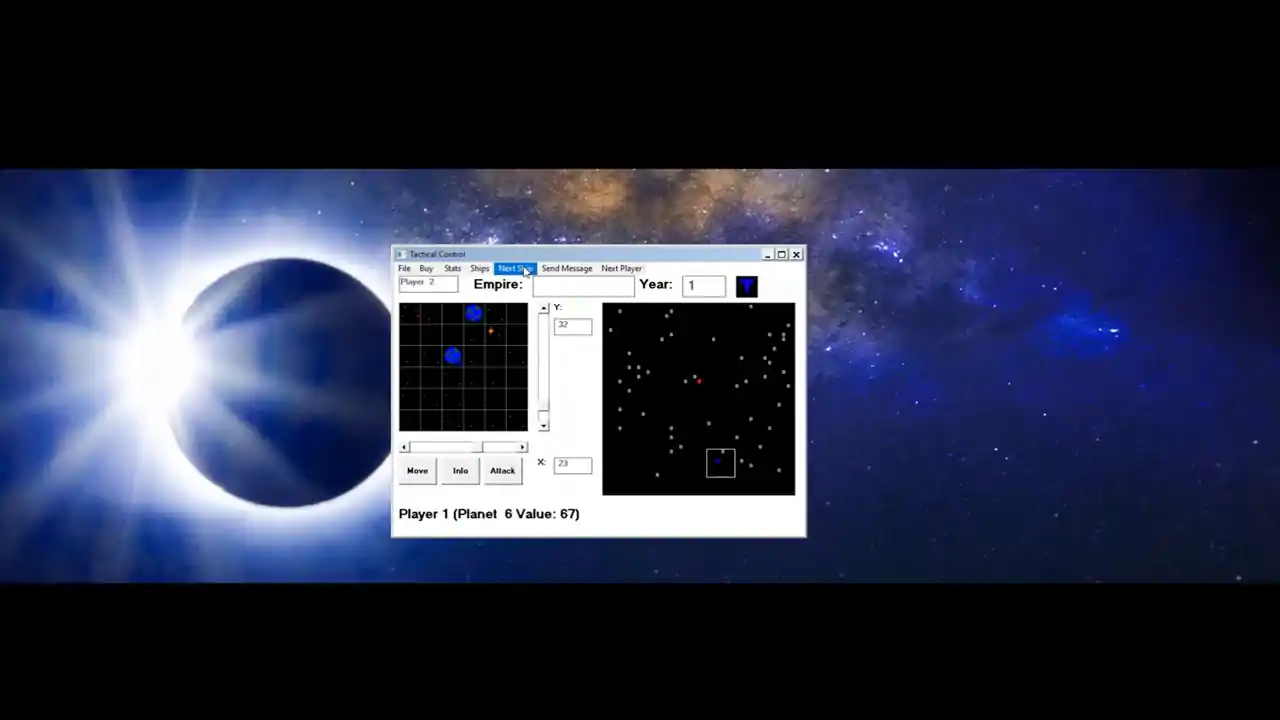Click the horizontal scrollbar left arrow

click(x=404, y=447)
